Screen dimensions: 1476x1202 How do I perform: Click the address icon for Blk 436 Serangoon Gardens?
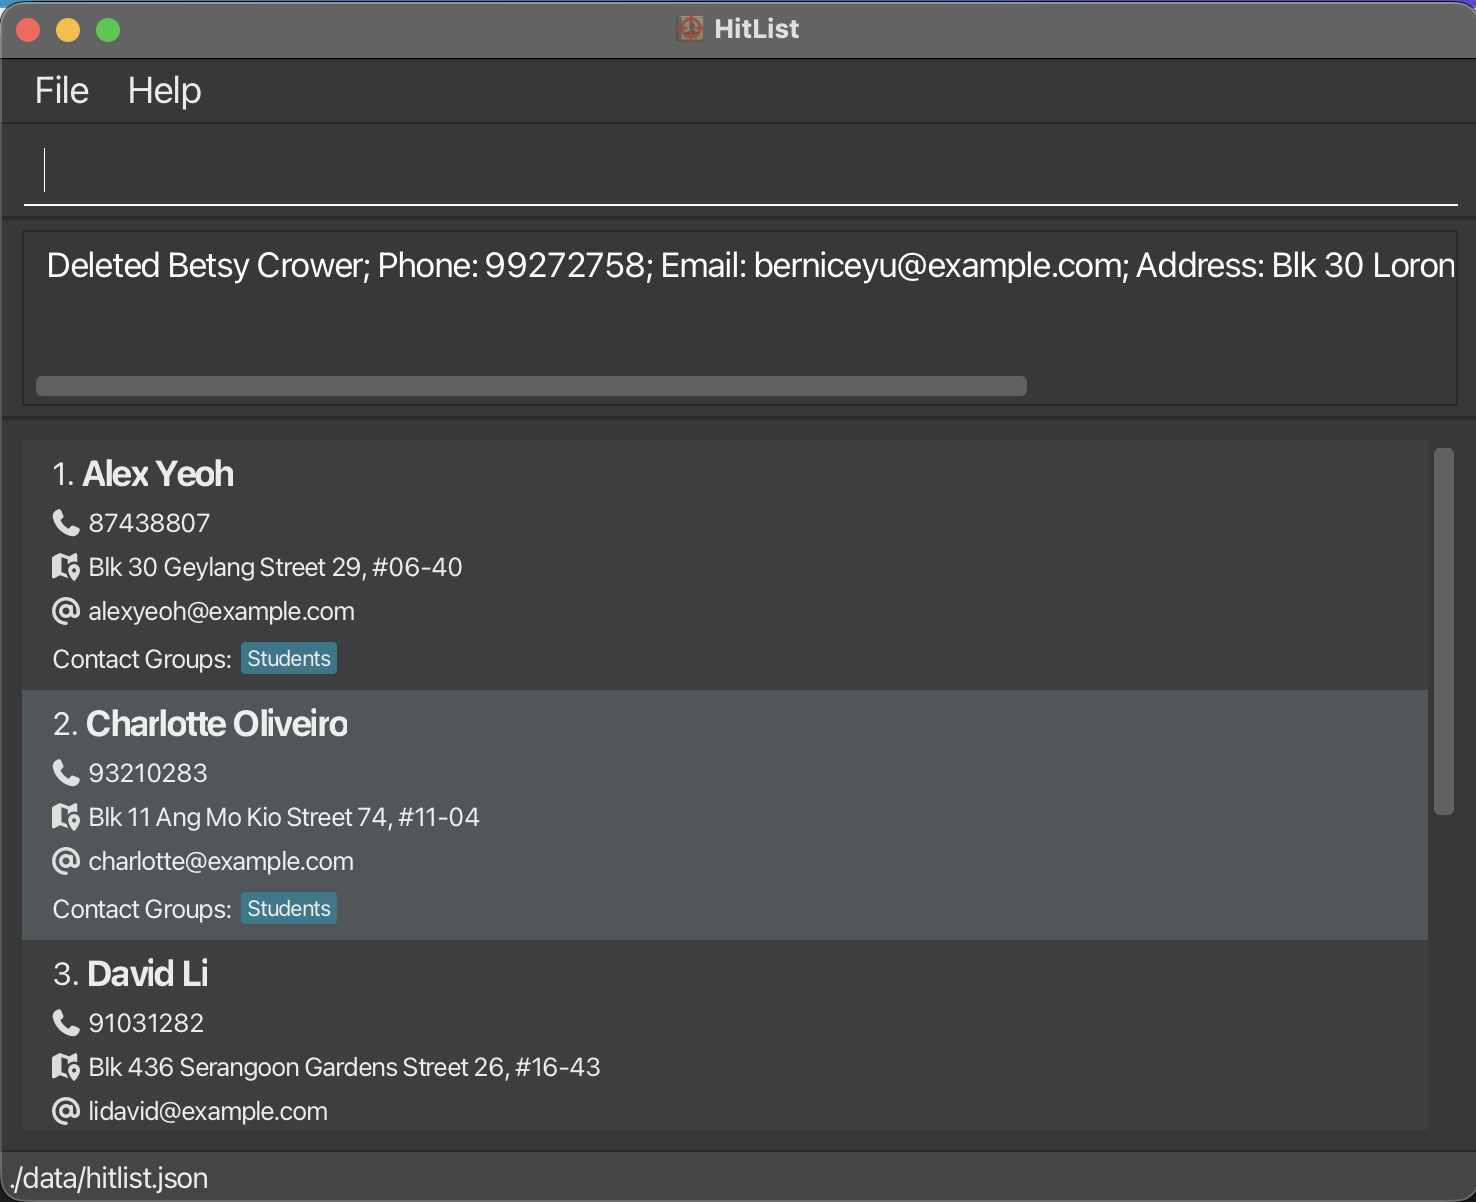pyautogui.click(x=65, y=1067)
